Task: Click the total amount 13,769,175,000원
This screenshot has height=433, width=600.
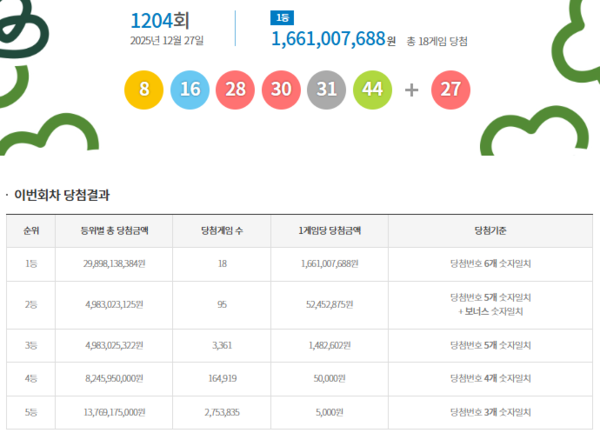Action: 114,413
